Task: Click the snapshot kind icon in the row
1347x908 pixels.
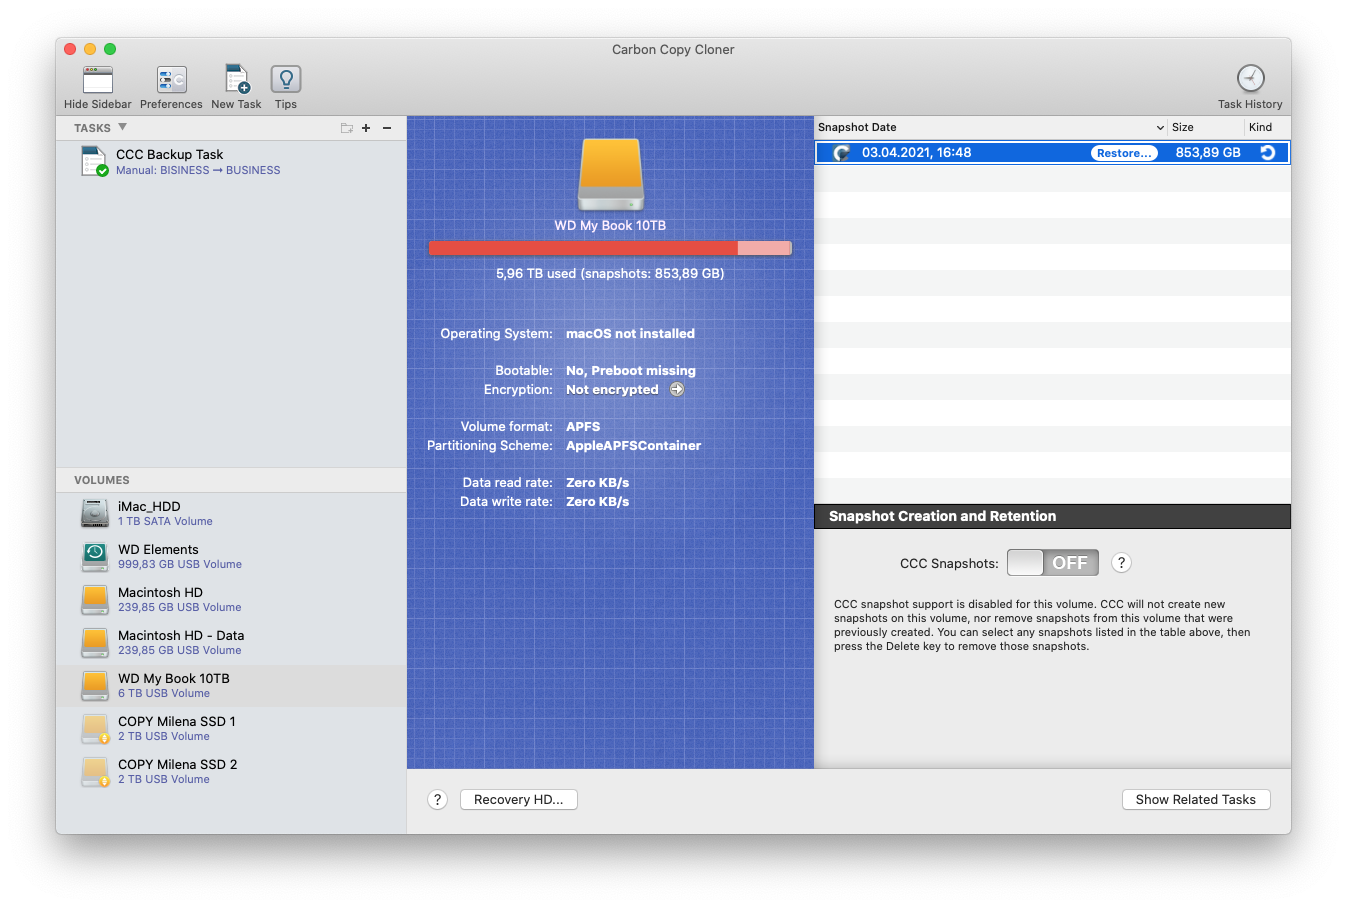Action: tap(1268, 153)
